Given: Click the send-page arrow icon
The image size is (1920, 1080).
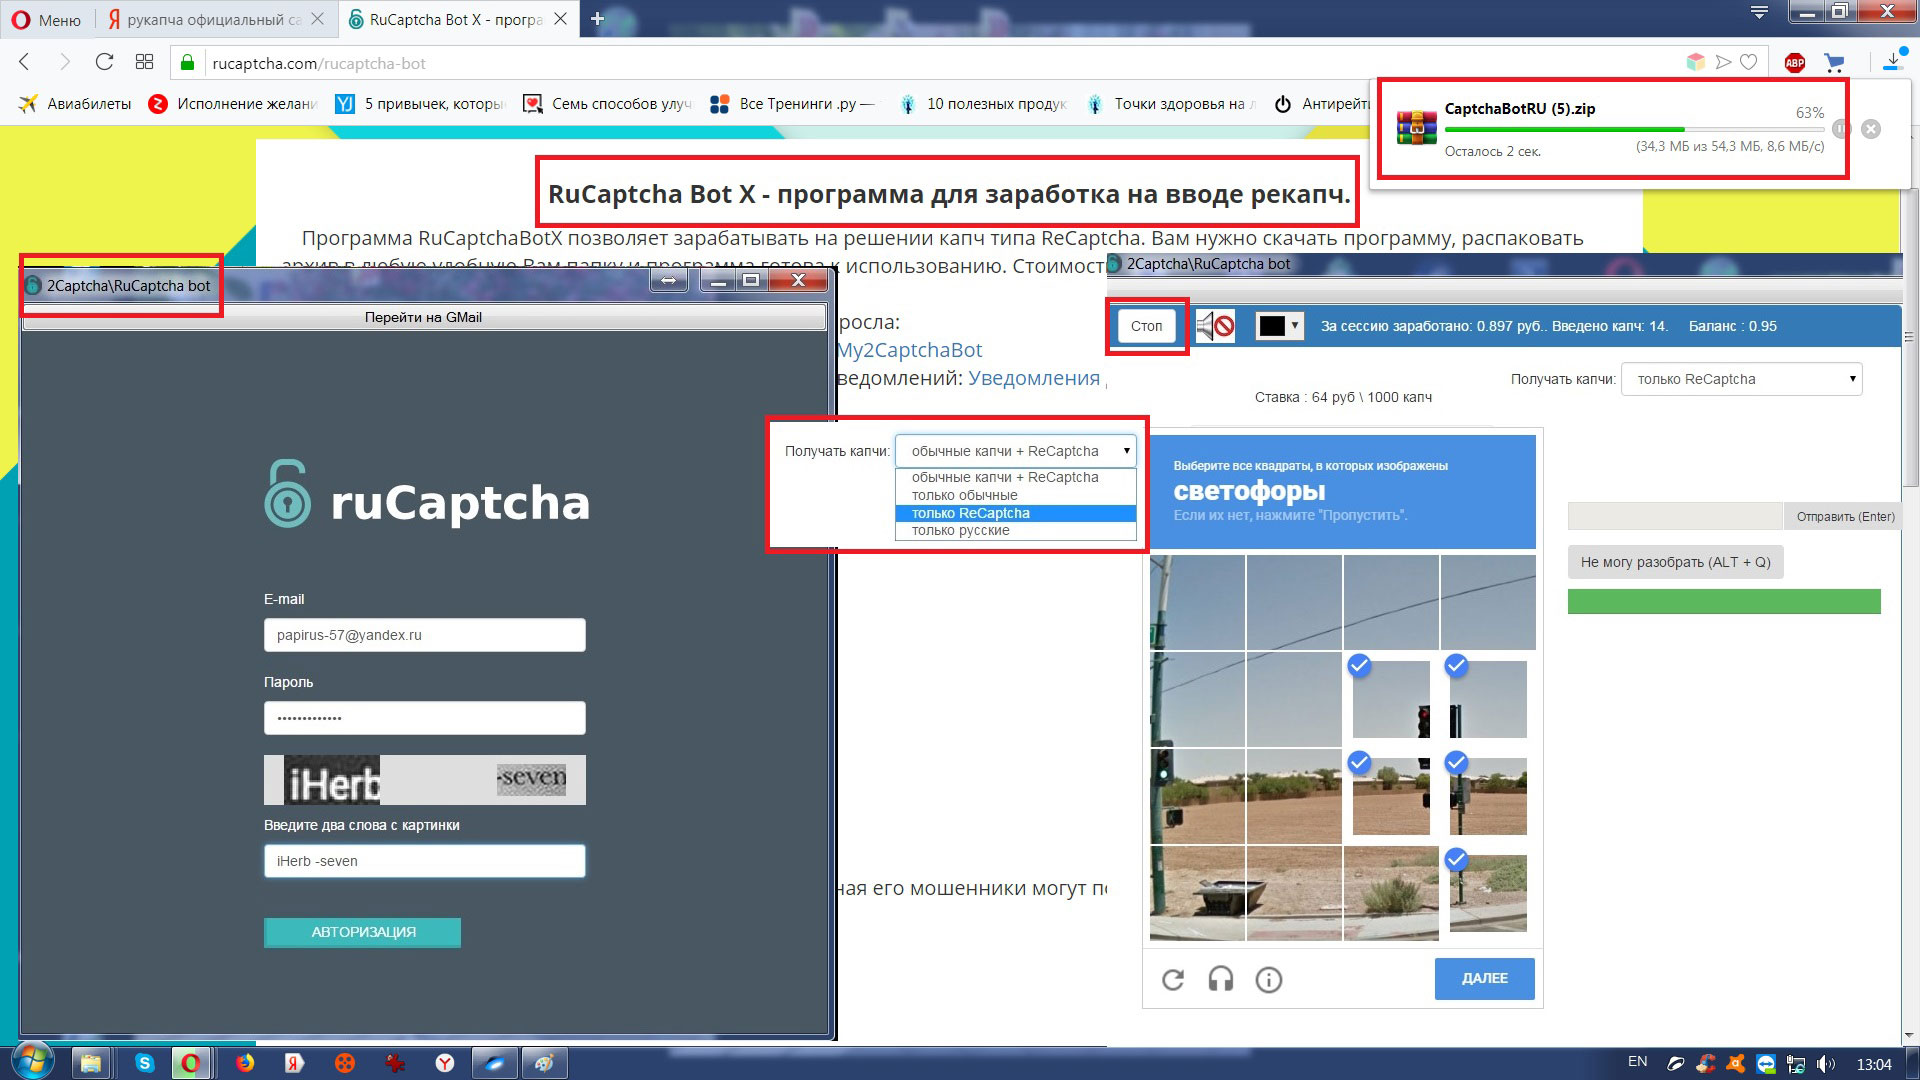Looking at the screenshot, I should point(1722,62).
